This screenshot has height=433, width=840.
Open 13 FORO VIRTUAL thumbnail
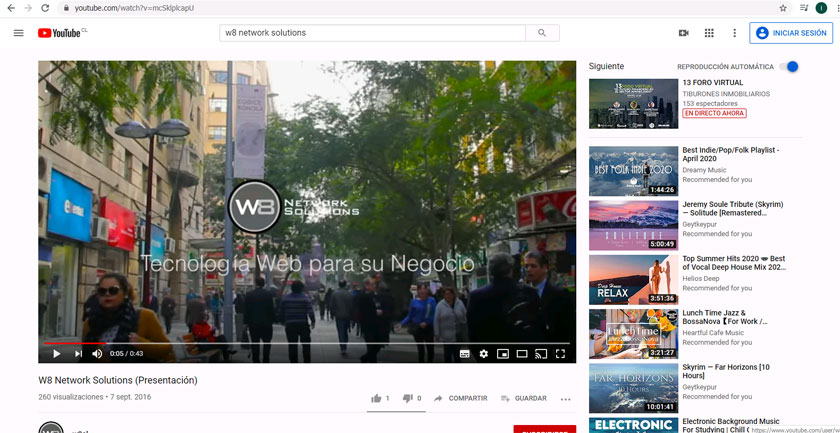click(633, 104)
